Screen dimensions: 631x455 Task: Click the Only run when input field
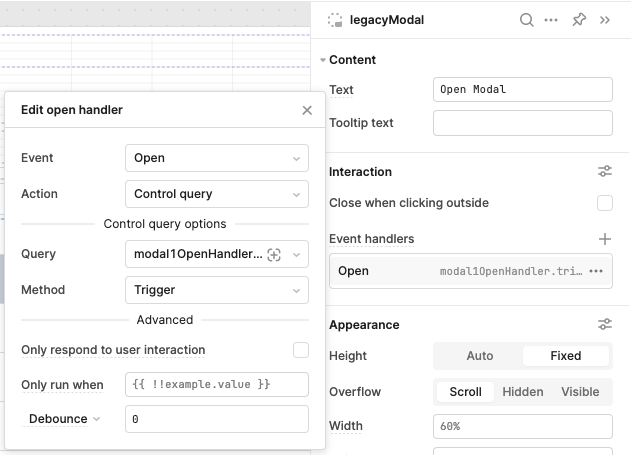click(217, 385)
